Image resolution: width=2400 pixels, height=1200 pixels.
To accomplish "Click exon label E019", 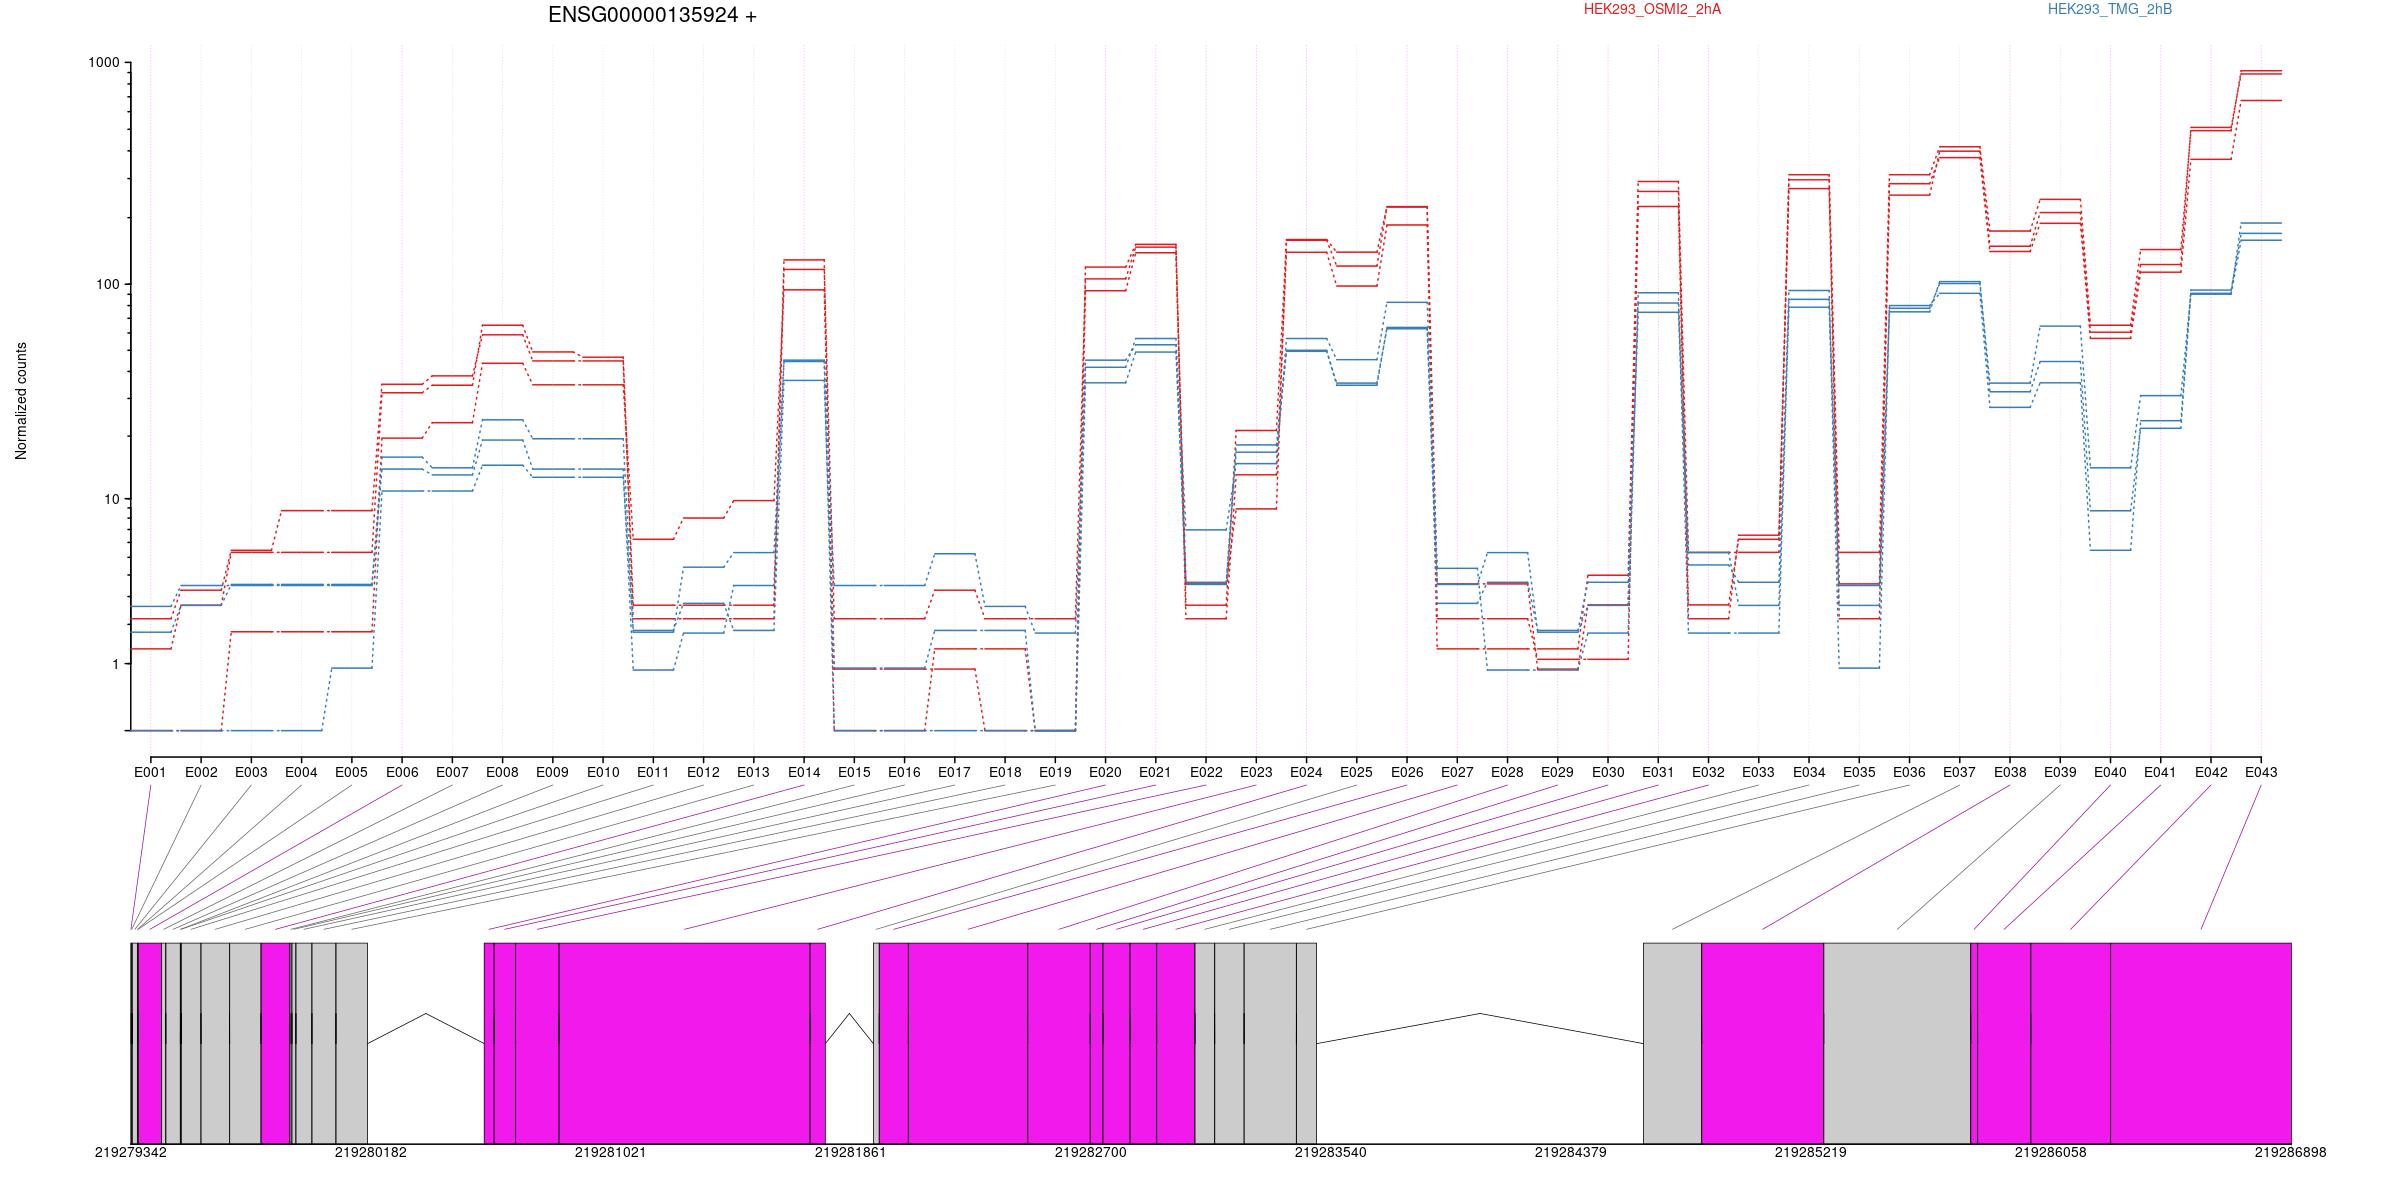I will click(x=1055, y=772).
